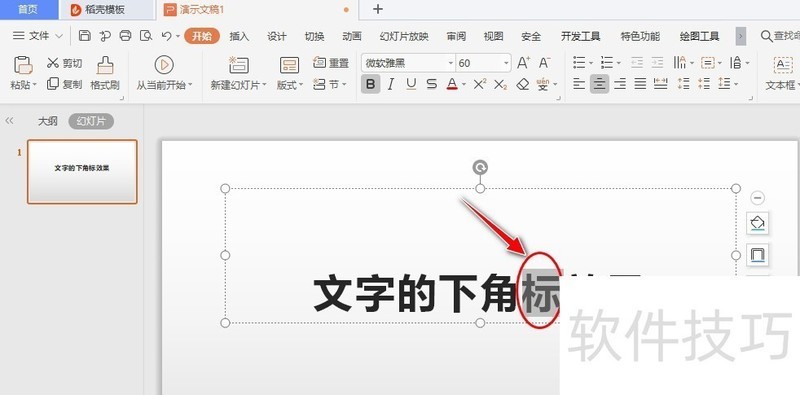Click decrease indent icon
The width and height of the screenshot is (800, 395).
click(x=637, y=63)
